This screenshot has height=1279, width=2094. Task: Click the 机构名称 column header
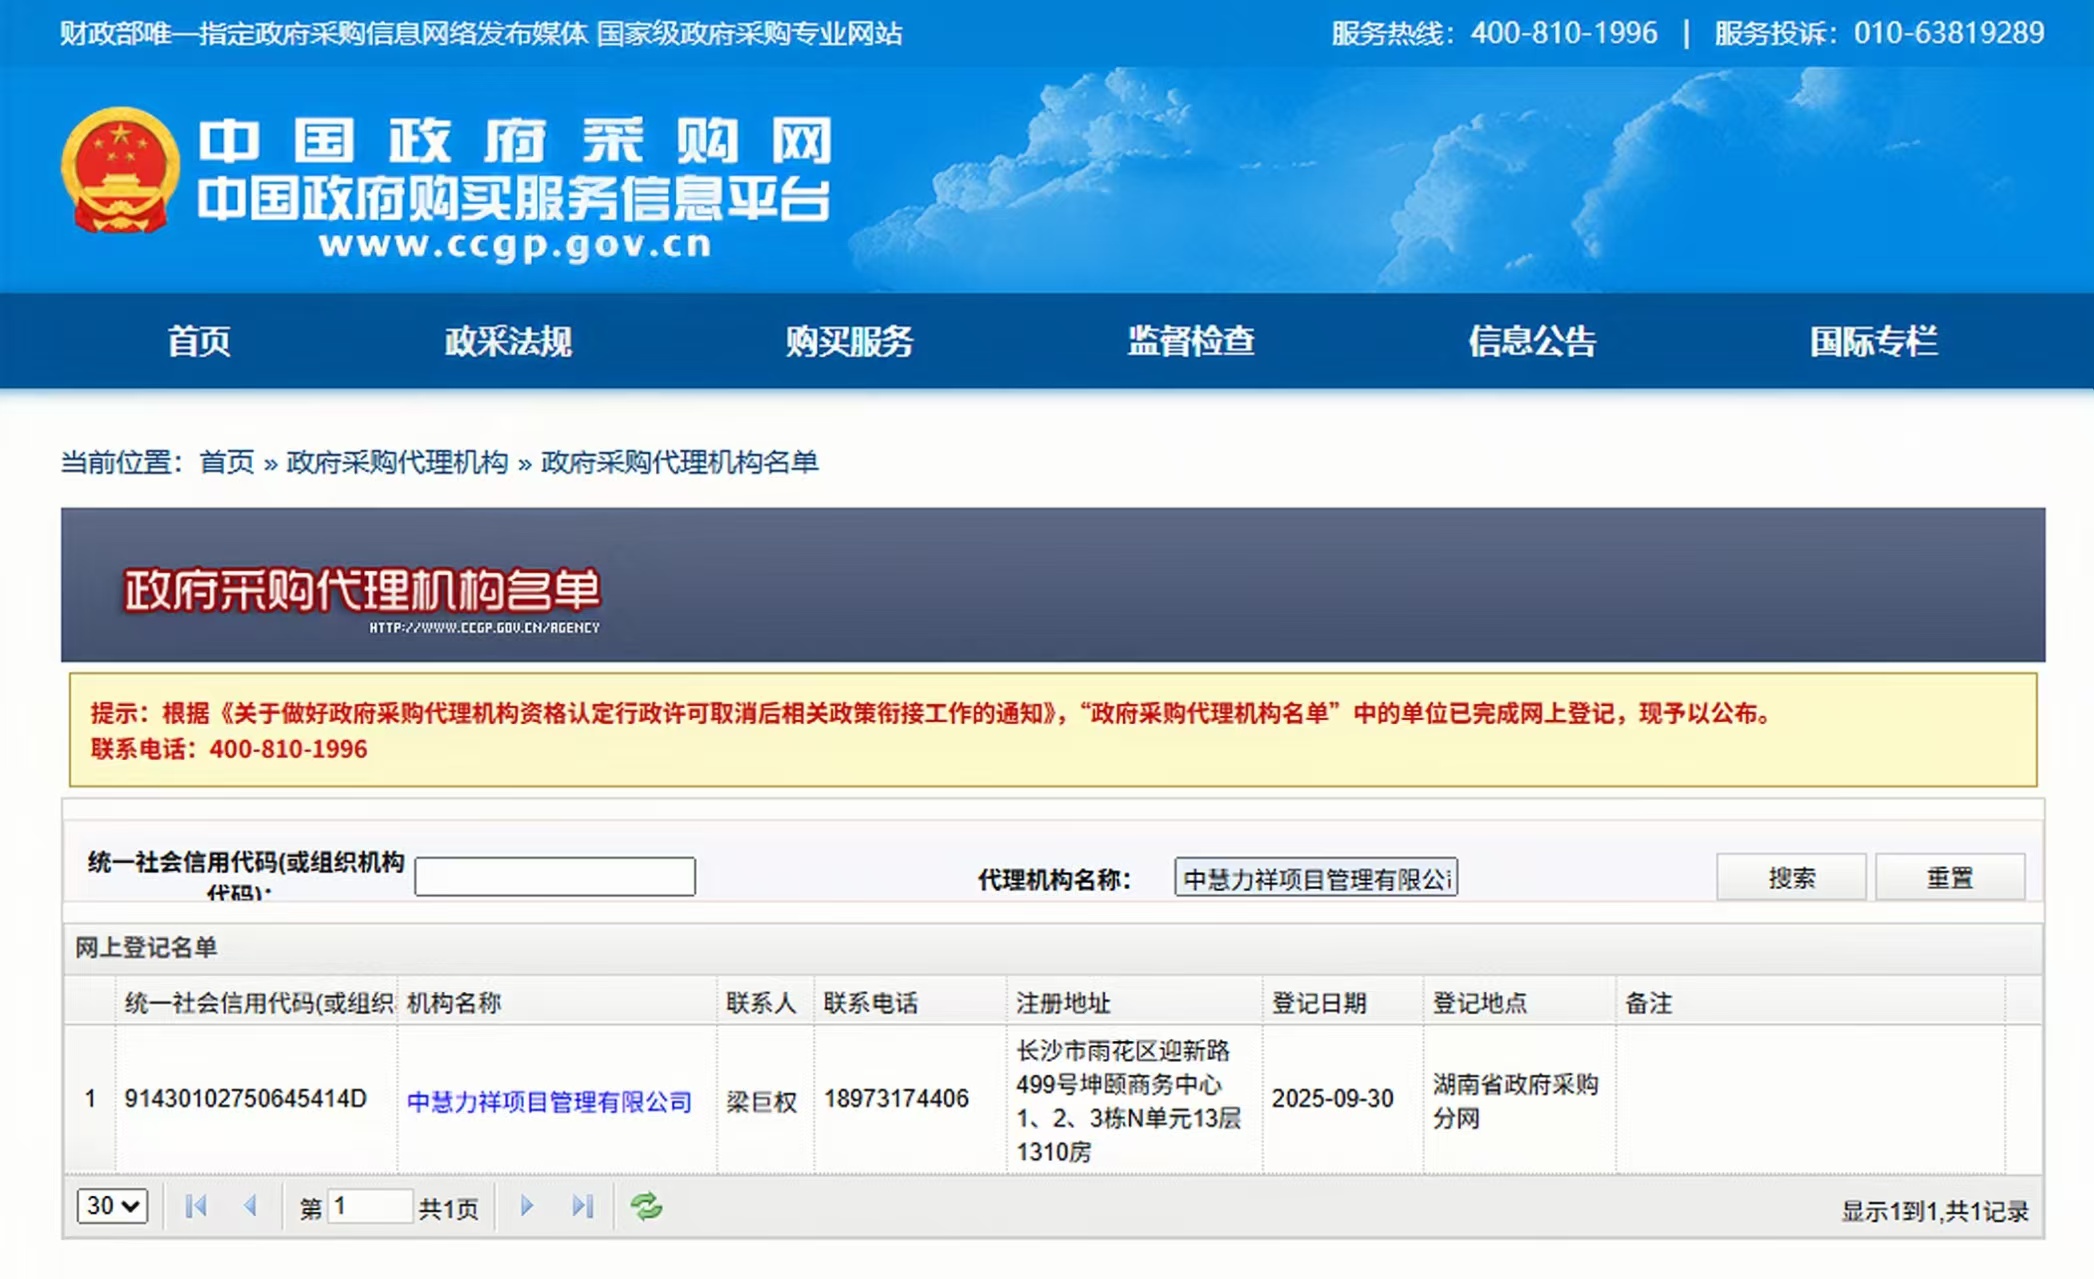point(557,1002)
